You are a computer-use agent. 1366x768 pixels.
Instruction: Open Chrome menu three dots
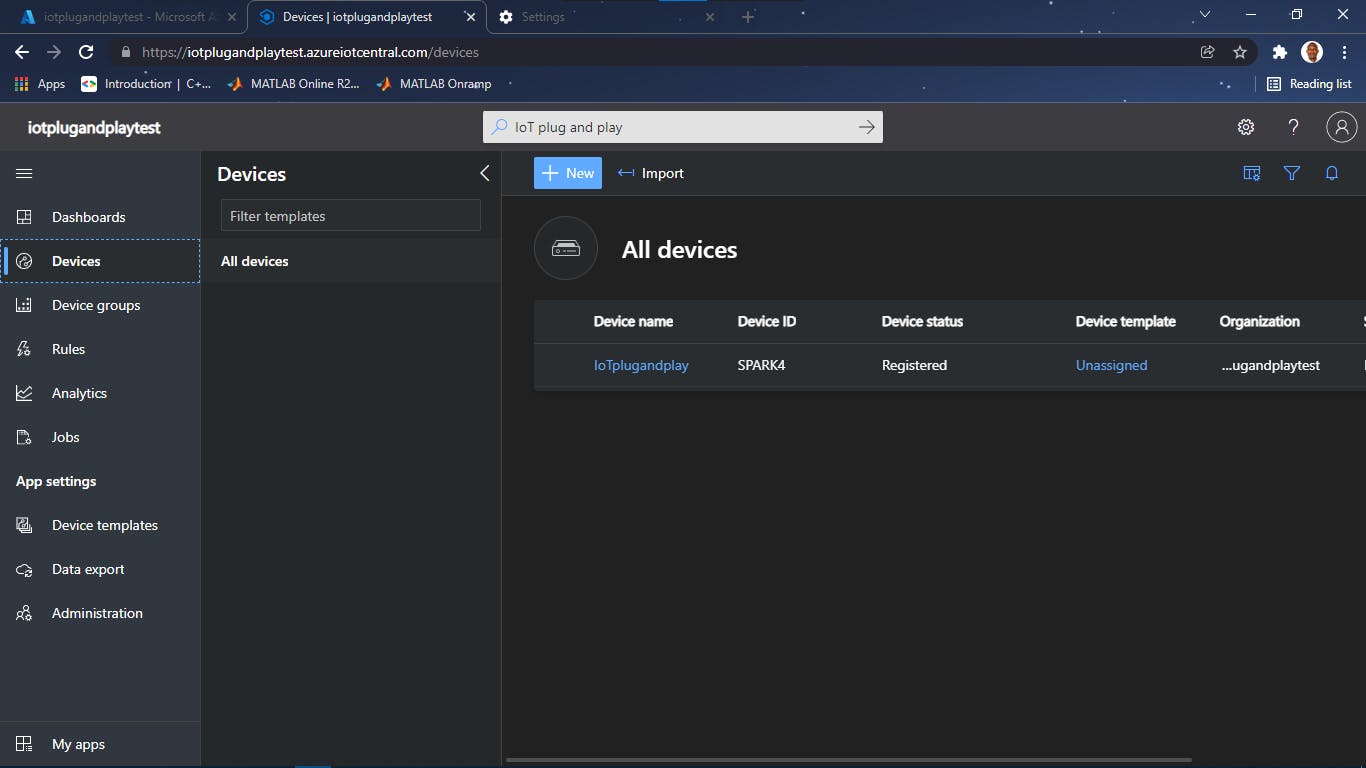click(x=1344, y=52)
